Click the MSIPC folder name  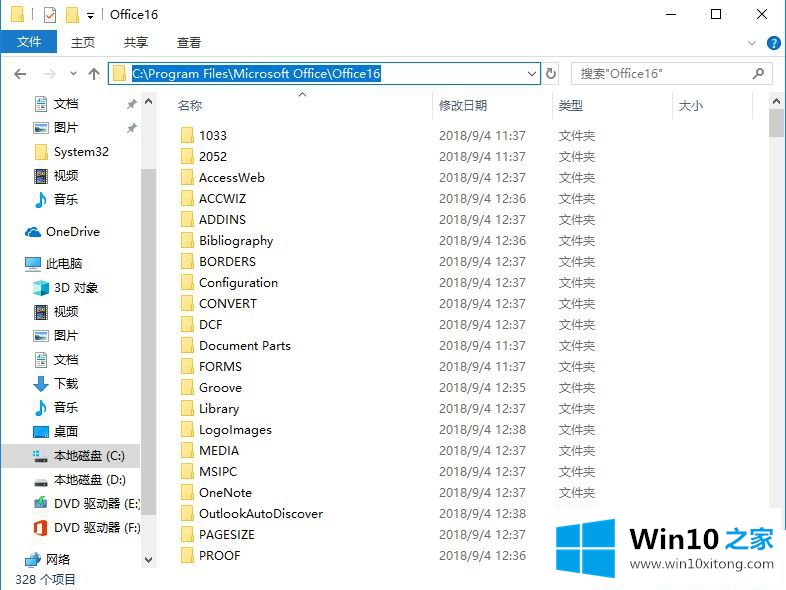(x=218, y=472)
